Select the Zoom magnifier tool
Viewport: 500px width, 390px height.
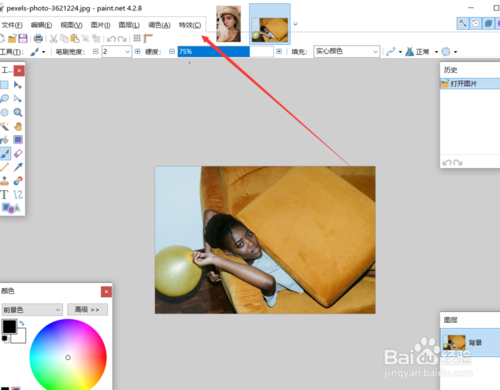(x=18, y=112)
